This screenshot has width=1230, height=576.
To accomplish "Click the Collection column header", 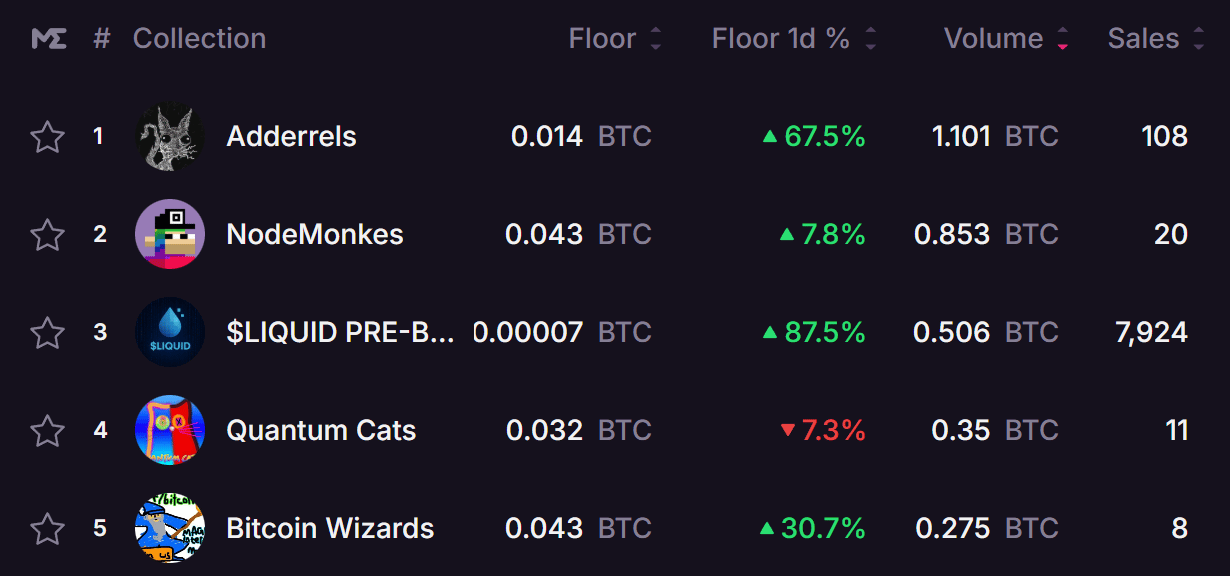I will point(199,39).
